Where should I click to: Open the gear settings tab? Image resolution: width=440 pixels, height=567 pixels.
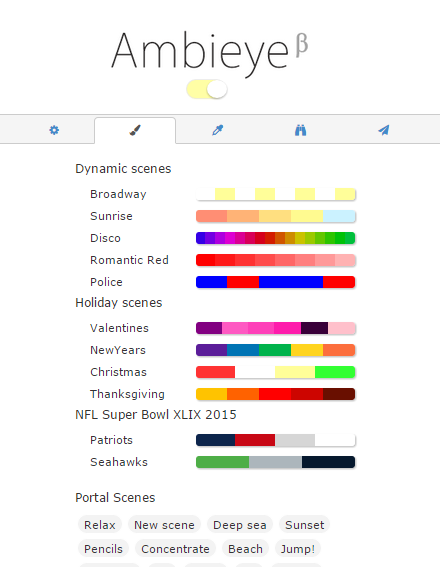pyautogui.click(x=54, y=130)
